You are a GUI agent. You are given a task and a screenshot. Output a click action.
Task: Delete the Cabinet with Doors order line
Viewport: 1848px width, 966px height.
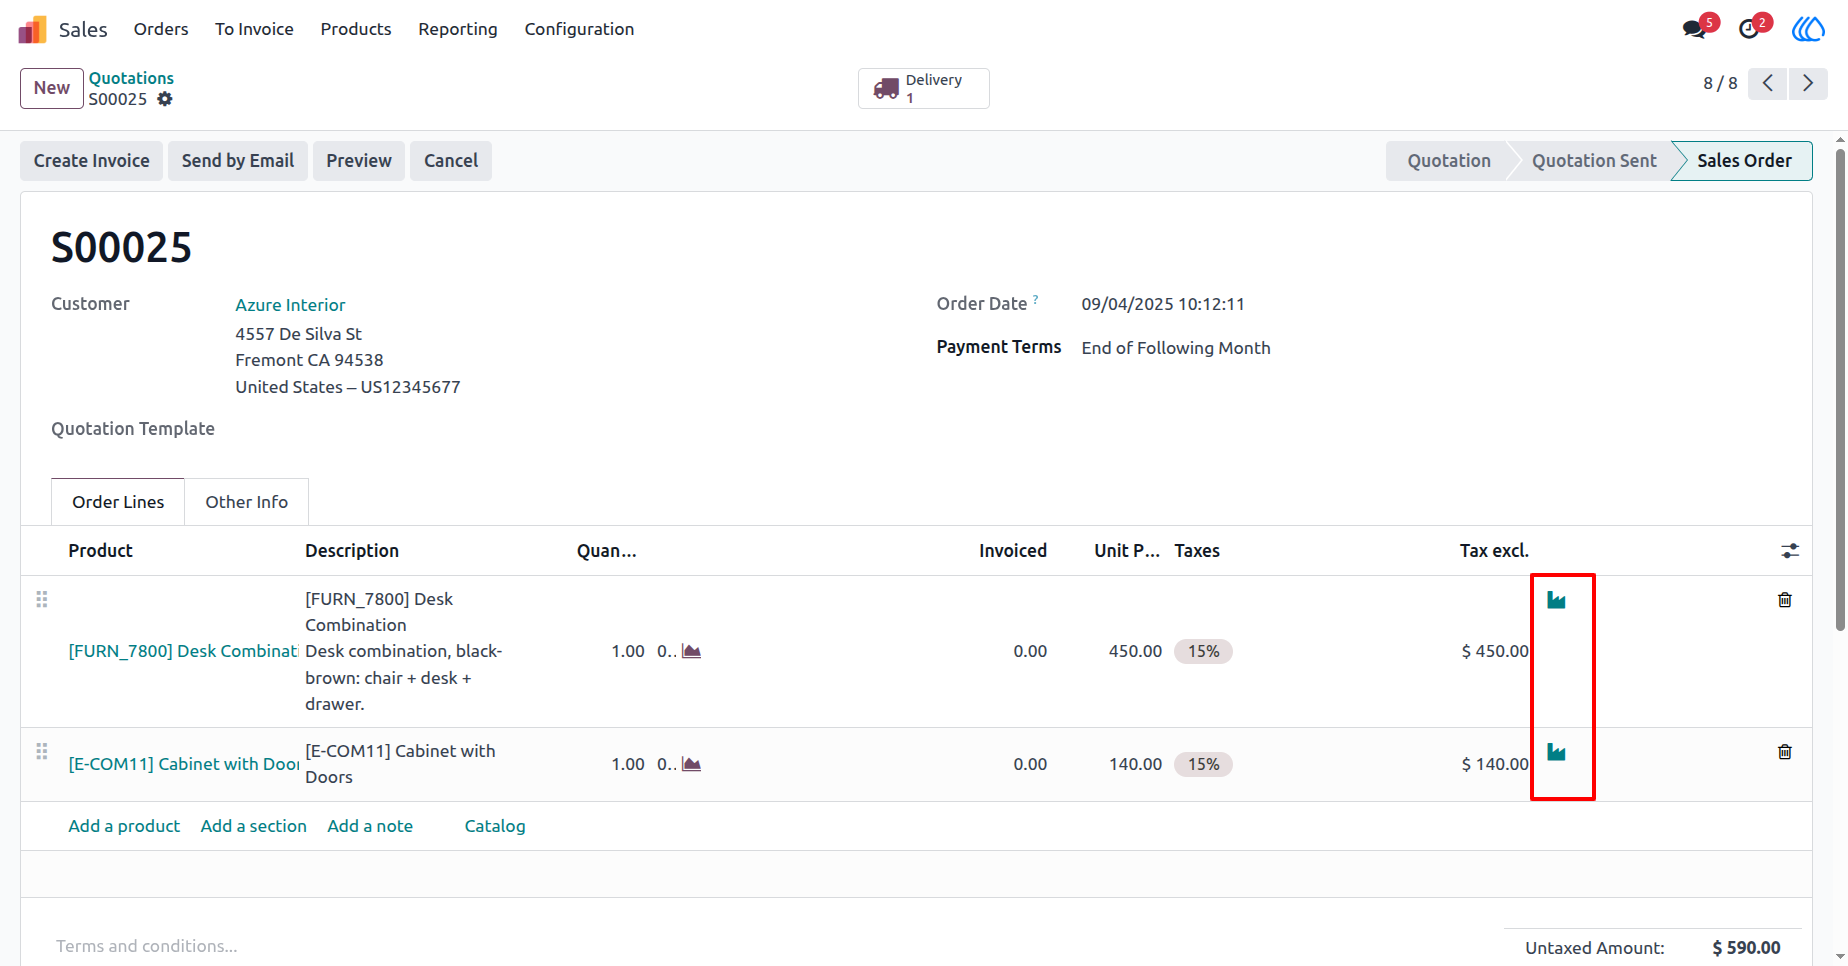(x=1785, y=752)
